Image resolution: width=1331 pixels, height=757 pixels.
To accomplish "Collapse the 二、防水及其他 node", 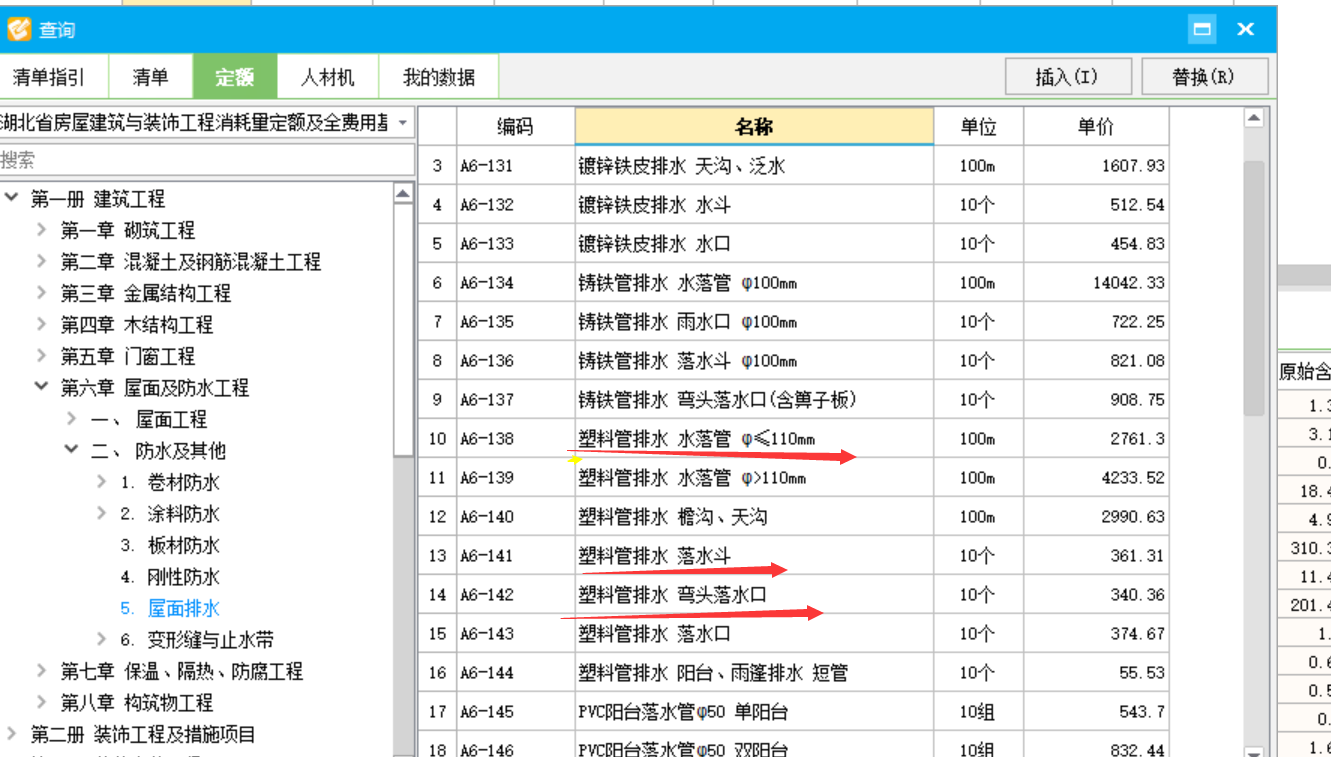I will 71,450.
